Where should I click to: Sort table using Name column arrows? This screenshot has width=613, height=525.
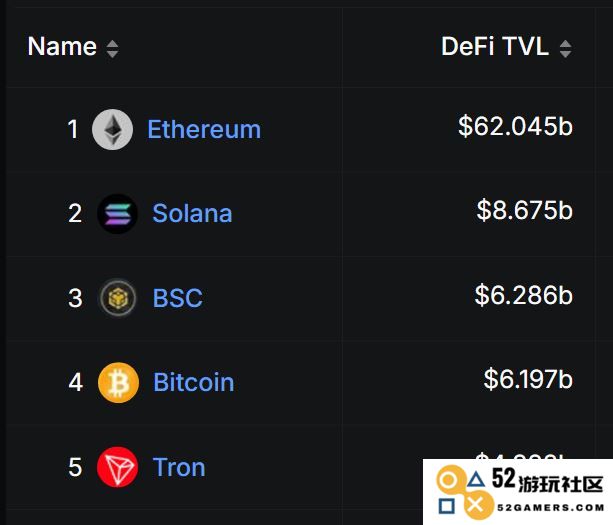113,49
